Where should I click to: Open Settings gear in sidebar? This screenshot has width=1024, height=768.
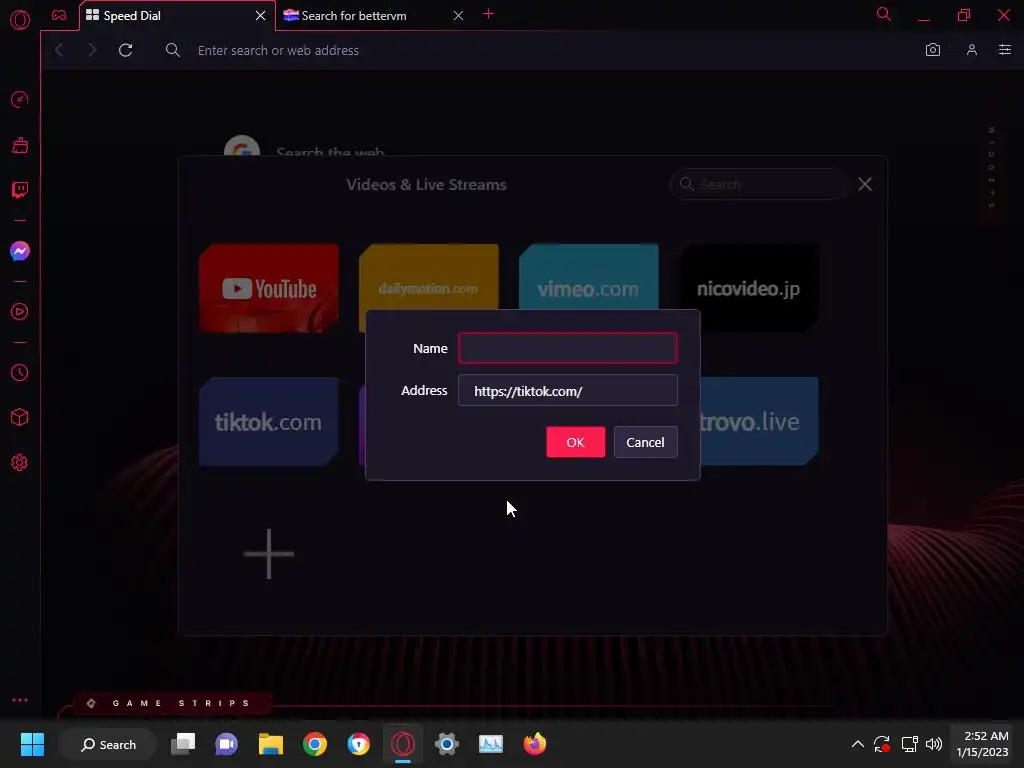coord(20,462)
